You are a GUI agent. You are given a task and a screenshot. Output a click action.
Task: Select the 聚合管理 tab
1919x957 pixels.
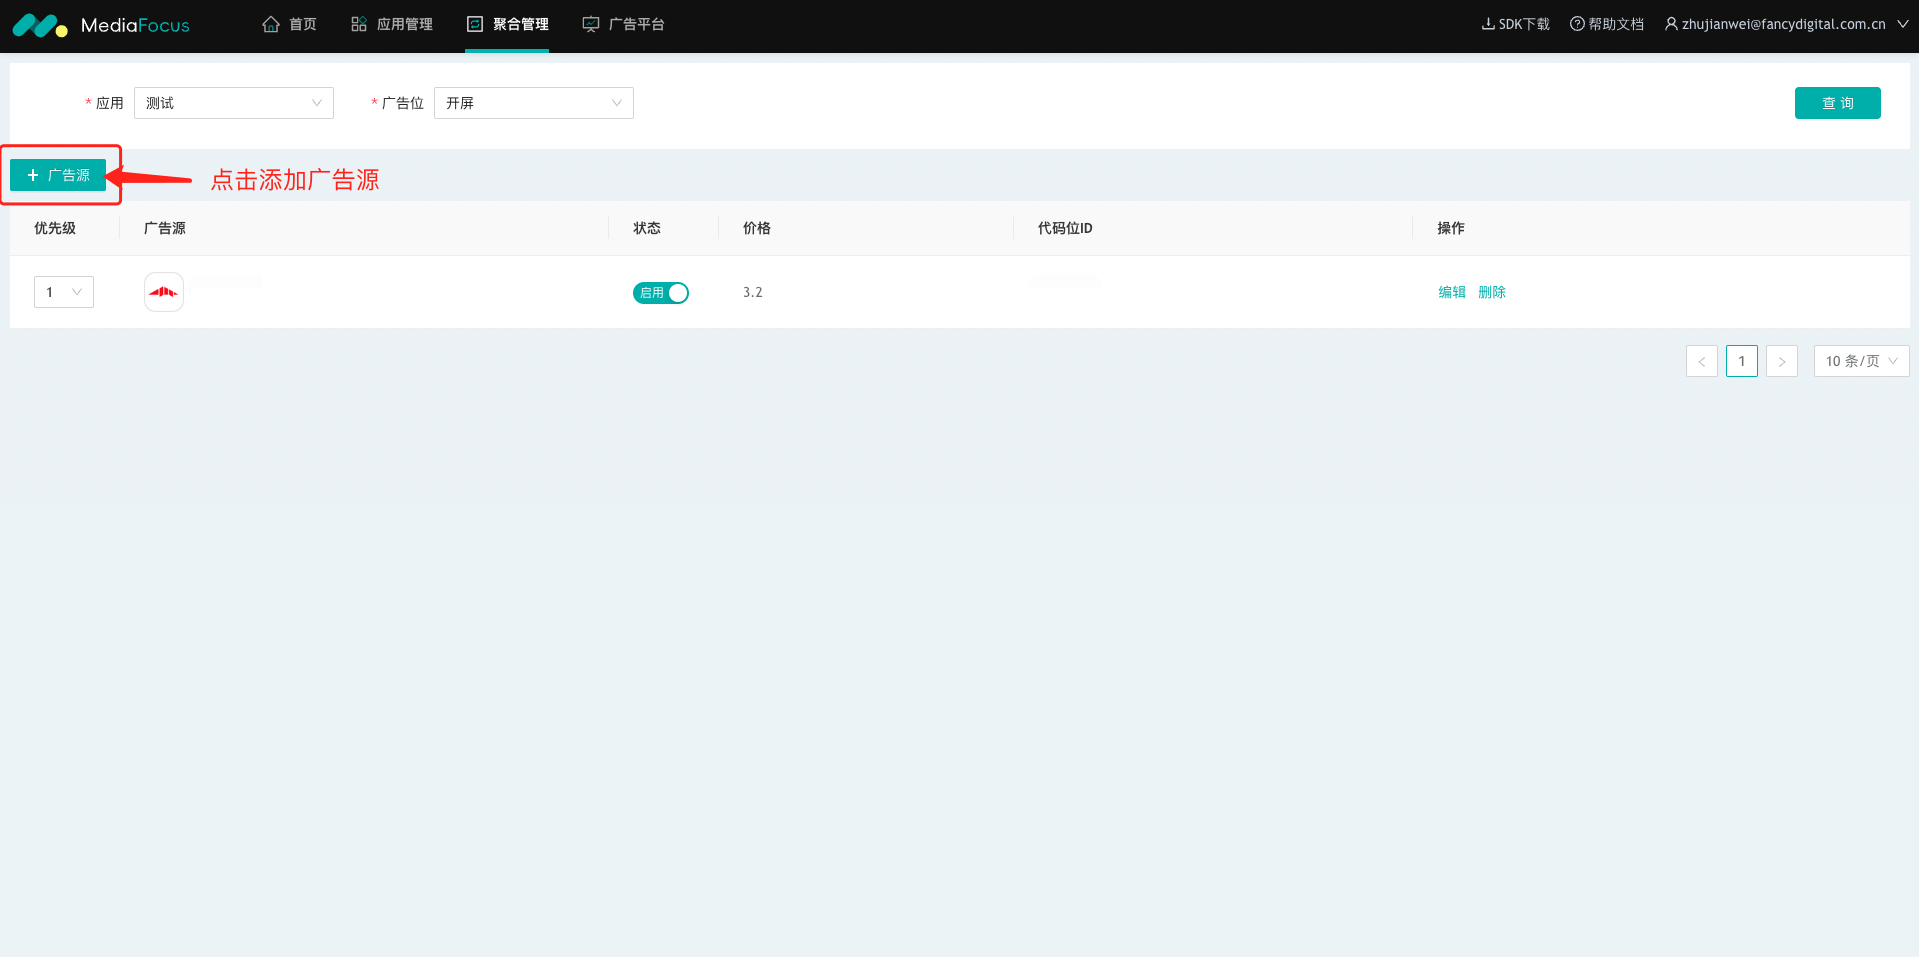point(507,24)
